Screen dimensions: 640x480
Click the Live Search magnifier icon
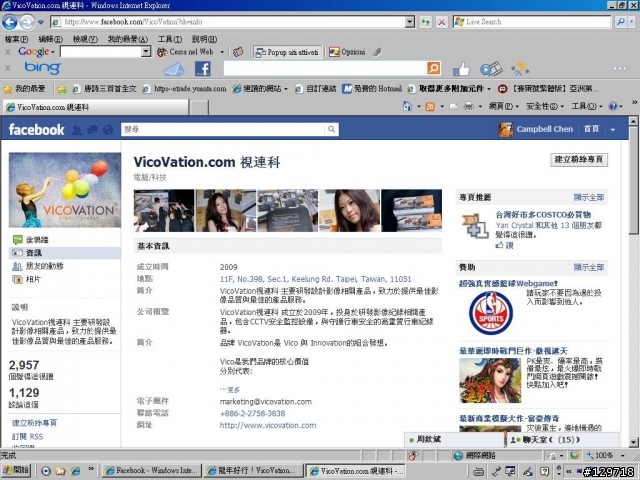pos(620,22)
